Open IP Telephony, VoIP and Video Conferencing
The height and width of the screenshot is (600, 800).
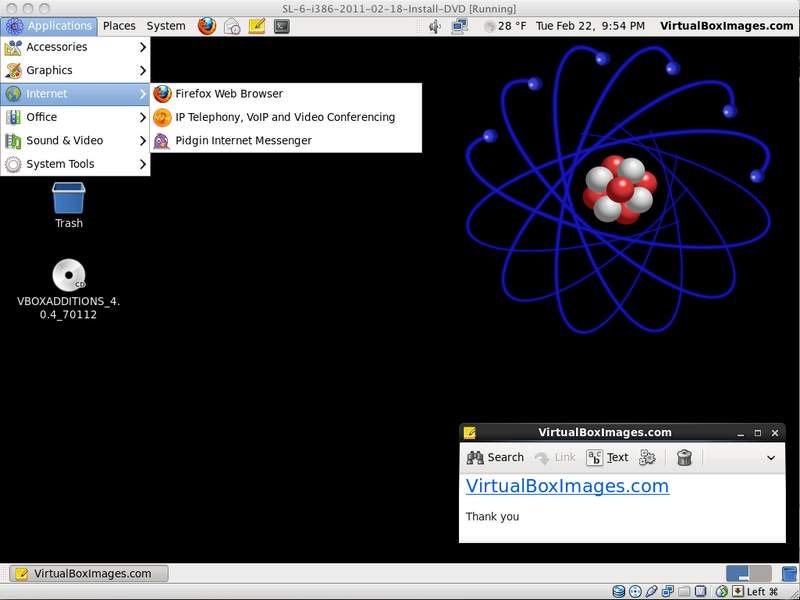tap(286, 117)
